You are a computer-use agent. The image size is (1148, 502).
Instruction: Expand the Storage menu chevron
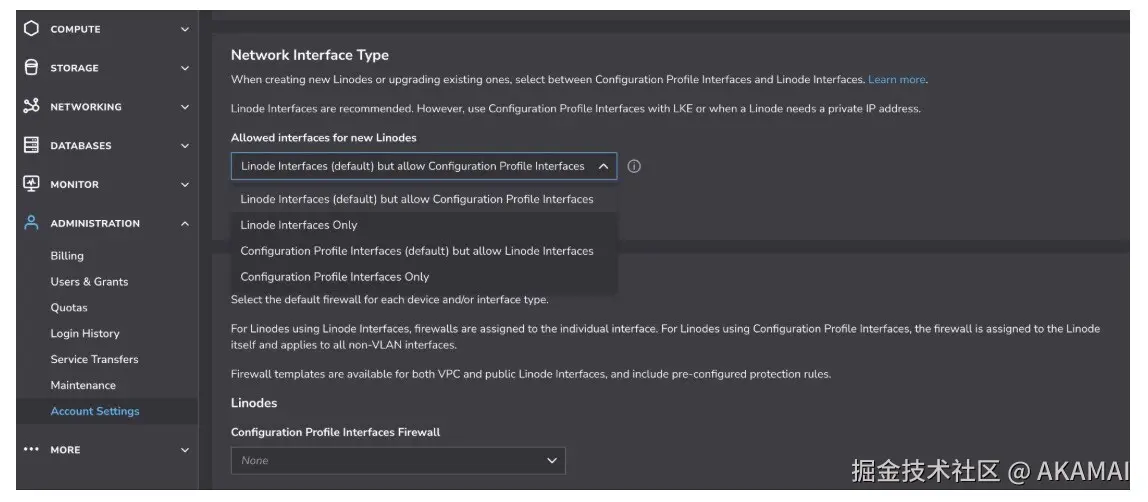click(x=184, y=68)
